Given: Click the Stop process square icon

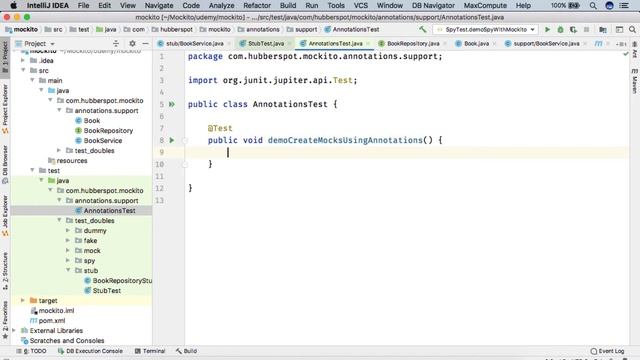Looking at the screenshot, I should pos(587,29).
